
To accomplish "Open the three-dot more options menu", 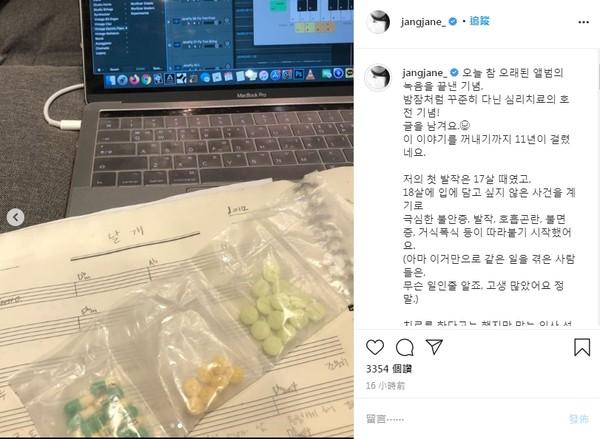I will pos(584,22).
